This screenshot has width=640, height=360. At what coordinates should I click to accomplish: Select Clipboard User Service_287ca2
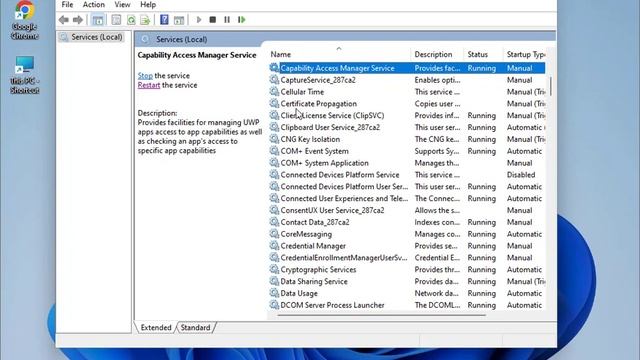407,127
